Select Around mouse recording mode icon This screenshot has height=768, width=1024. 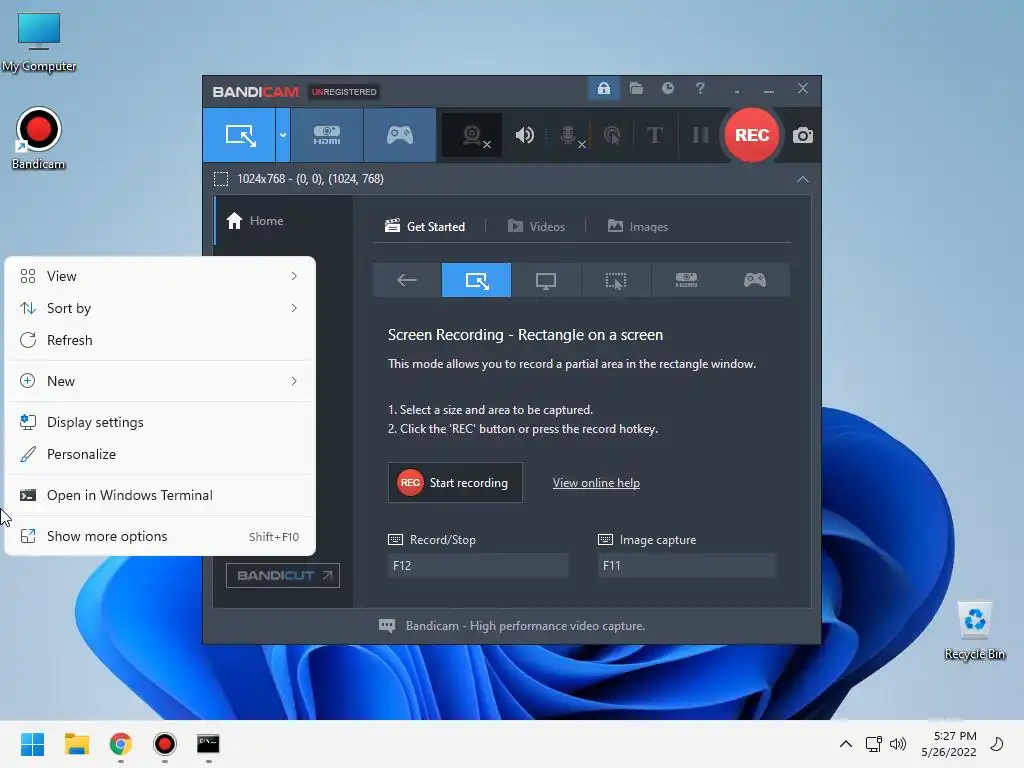point(615,280)
